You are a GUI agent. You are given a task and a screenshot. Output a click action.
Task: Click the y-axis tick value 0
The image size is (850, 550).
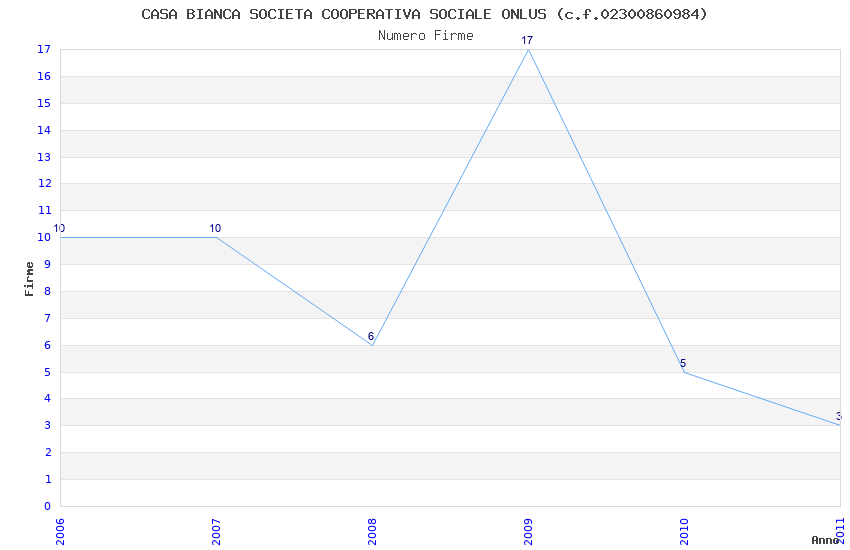click(x=48, y=506)
